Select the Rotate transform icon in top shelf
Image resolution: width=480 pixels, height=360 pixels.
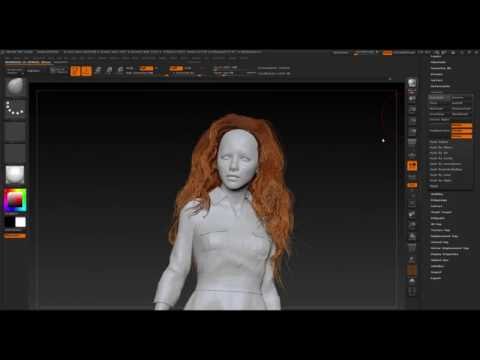[x=120, y=70]
